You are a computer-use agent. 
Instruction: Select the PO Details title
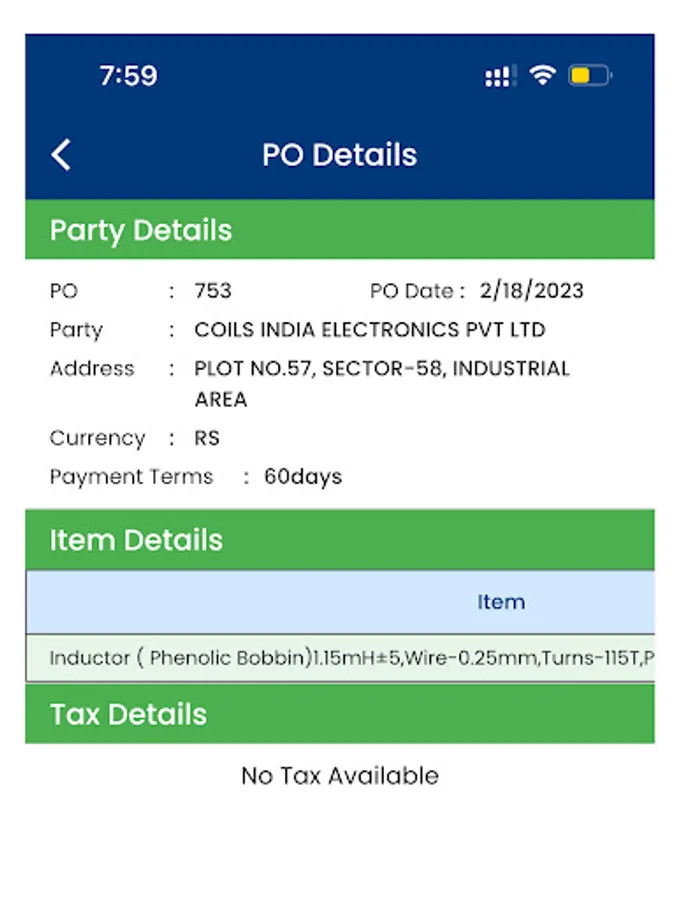(339, 155)
